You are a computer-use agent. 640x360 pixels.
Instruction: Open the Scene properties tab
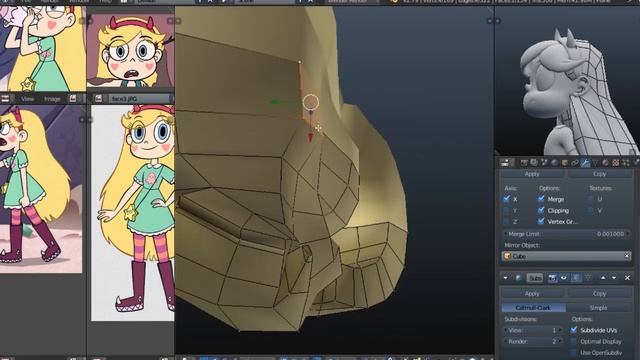click(544, 163)
